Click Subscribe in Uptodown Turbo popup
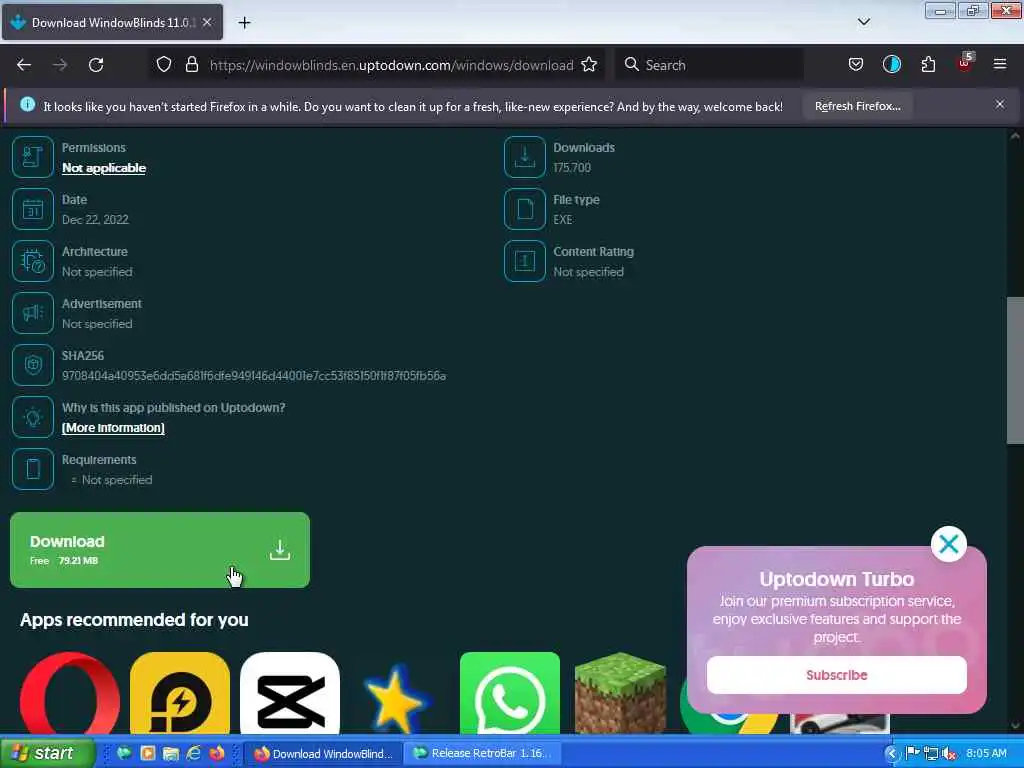 837,675
